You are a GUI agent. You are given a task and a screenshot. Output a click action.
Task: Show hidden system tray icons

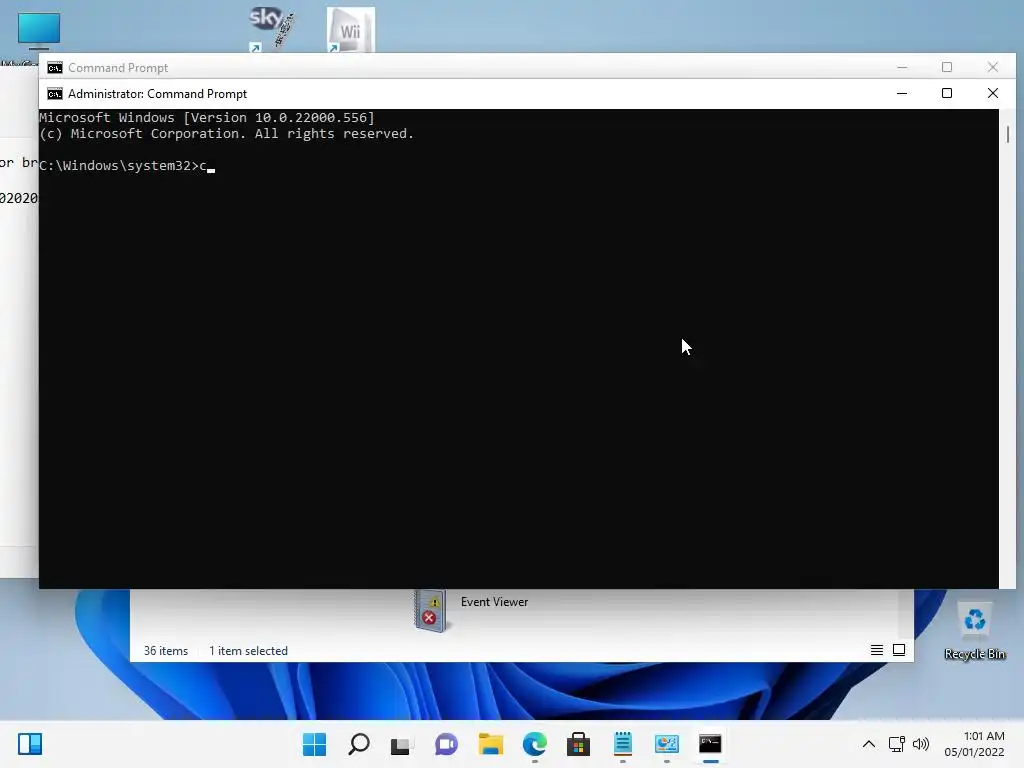869,744
